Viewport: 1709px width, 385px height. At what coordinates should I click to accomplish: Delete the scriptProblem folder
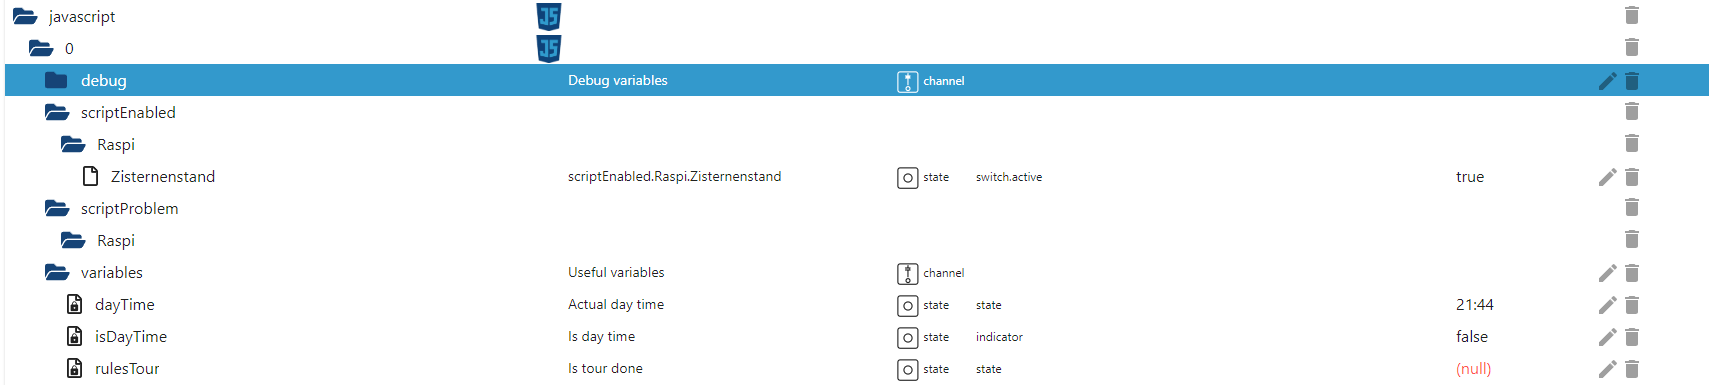click(x=1632, y=207)
